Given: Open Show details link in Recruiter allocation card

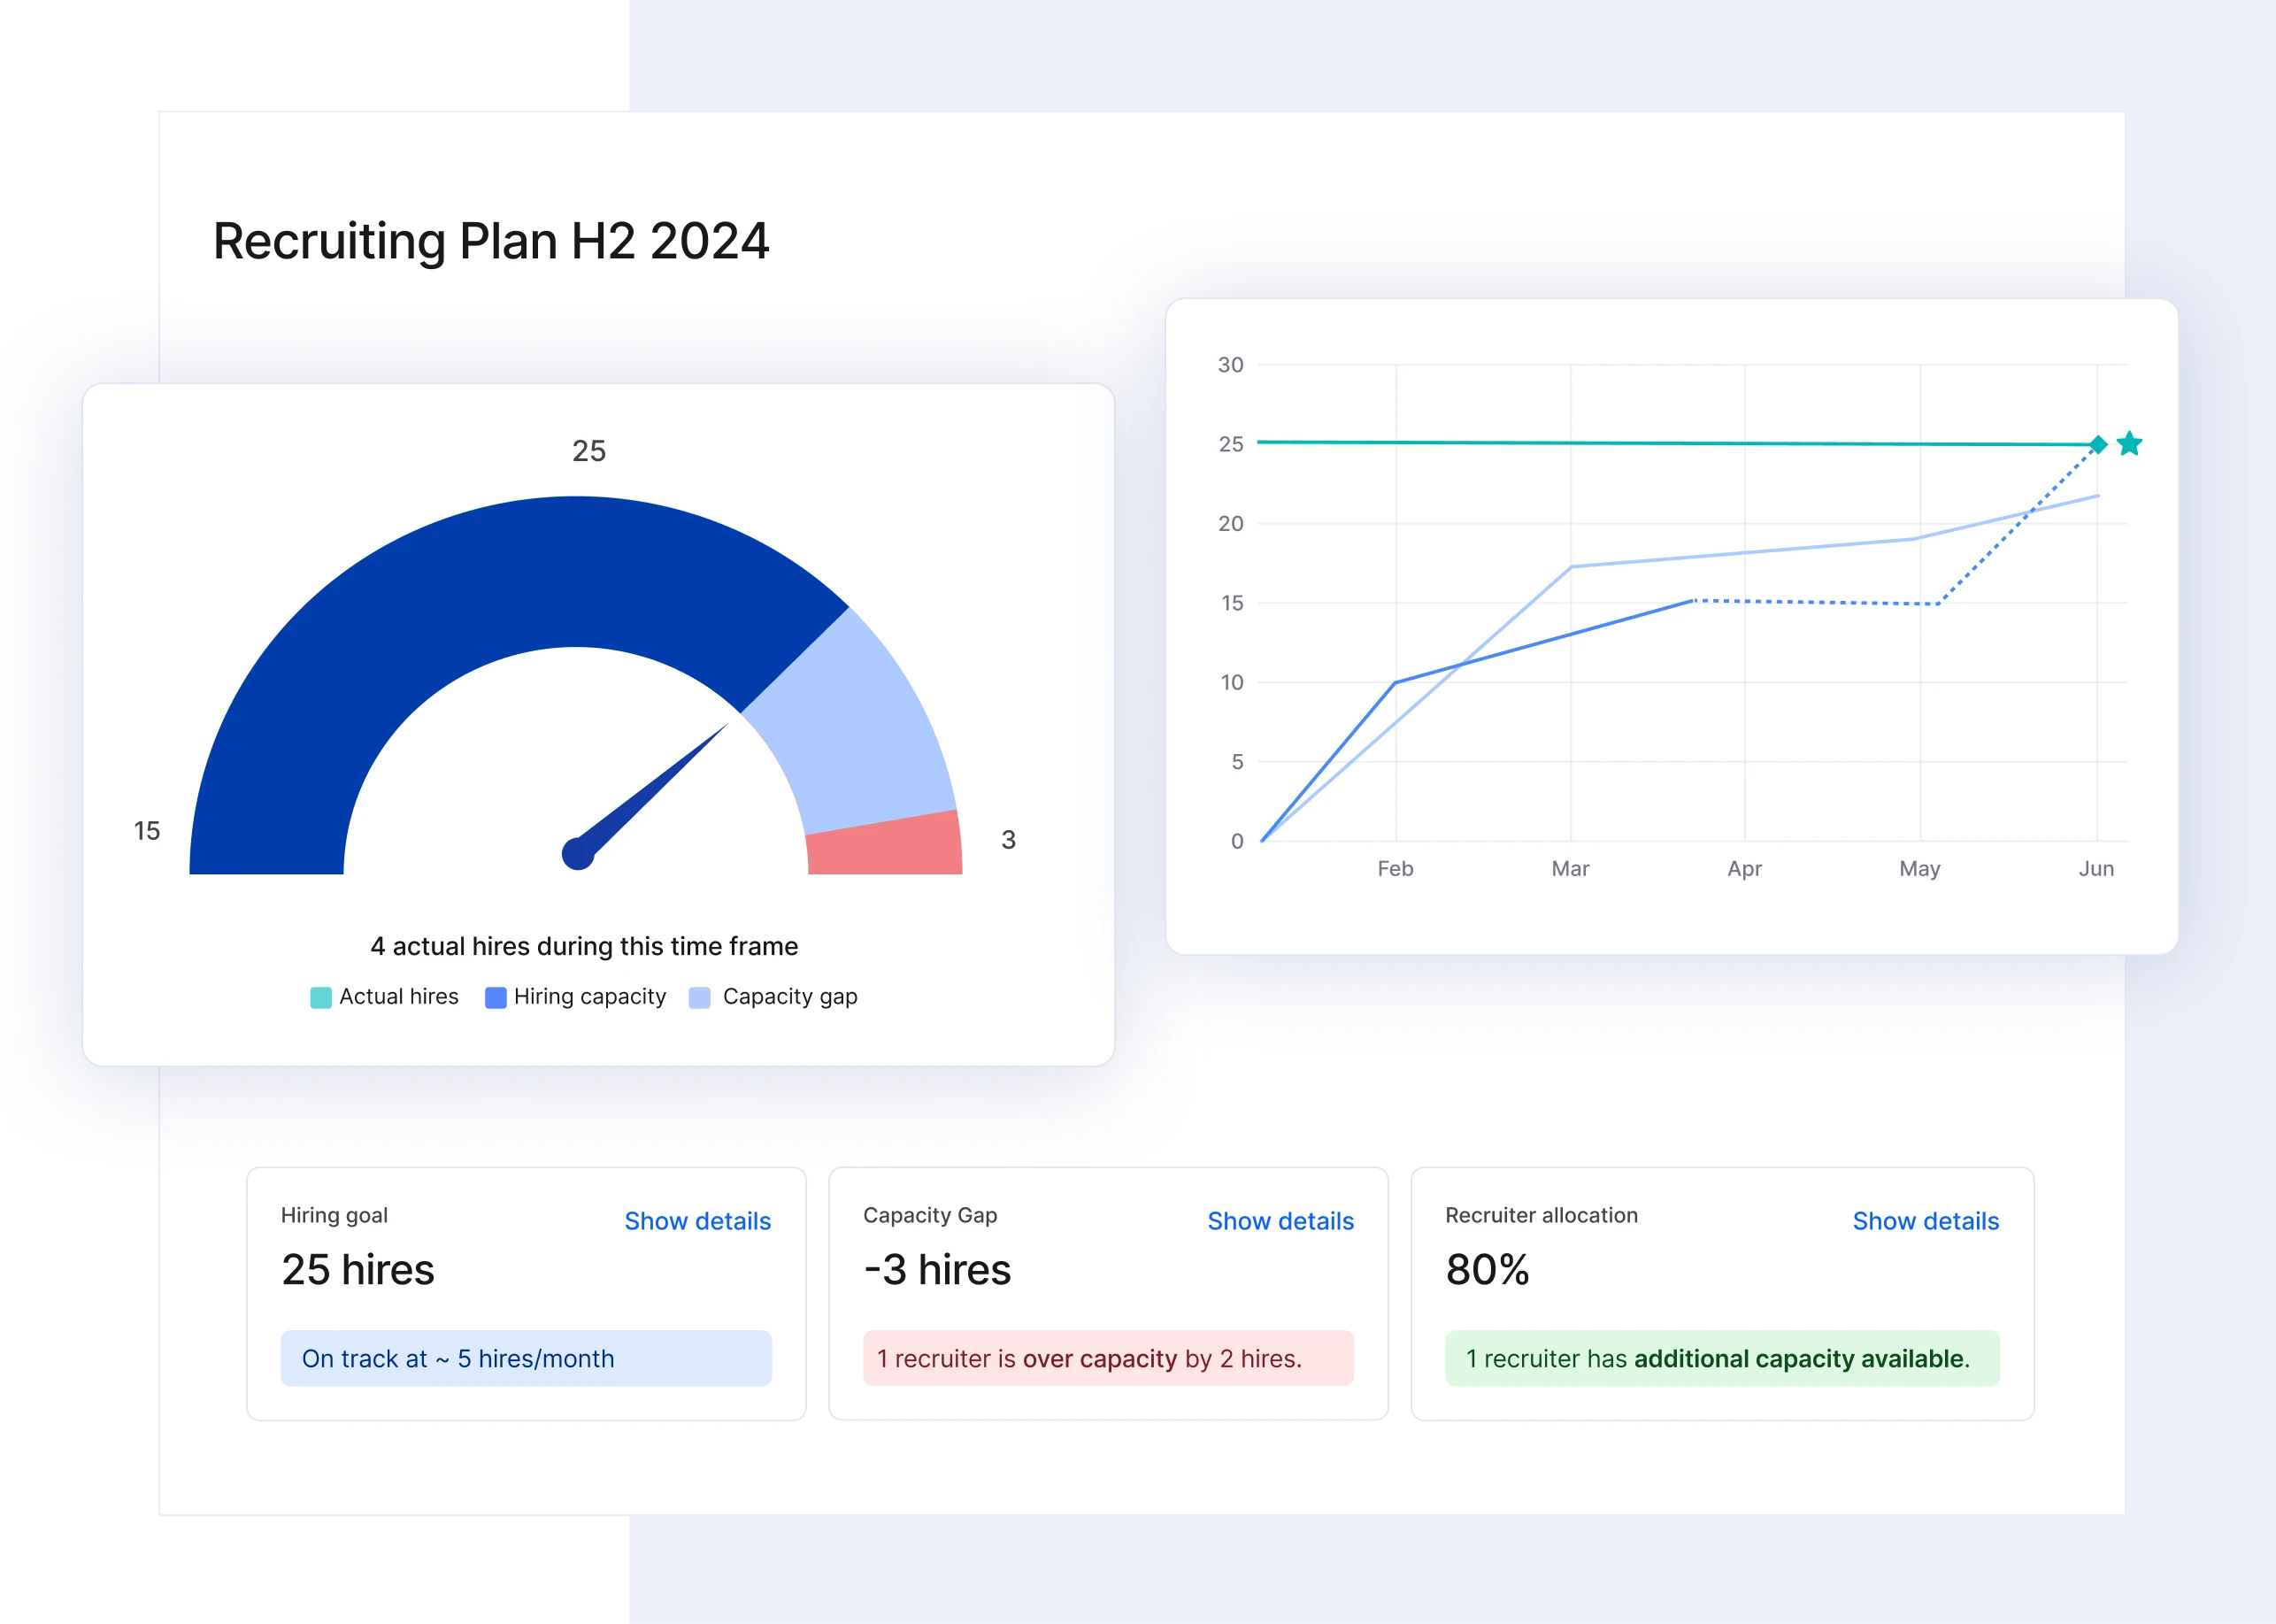Looking at the screenshot, I should pos(1925,1221).
